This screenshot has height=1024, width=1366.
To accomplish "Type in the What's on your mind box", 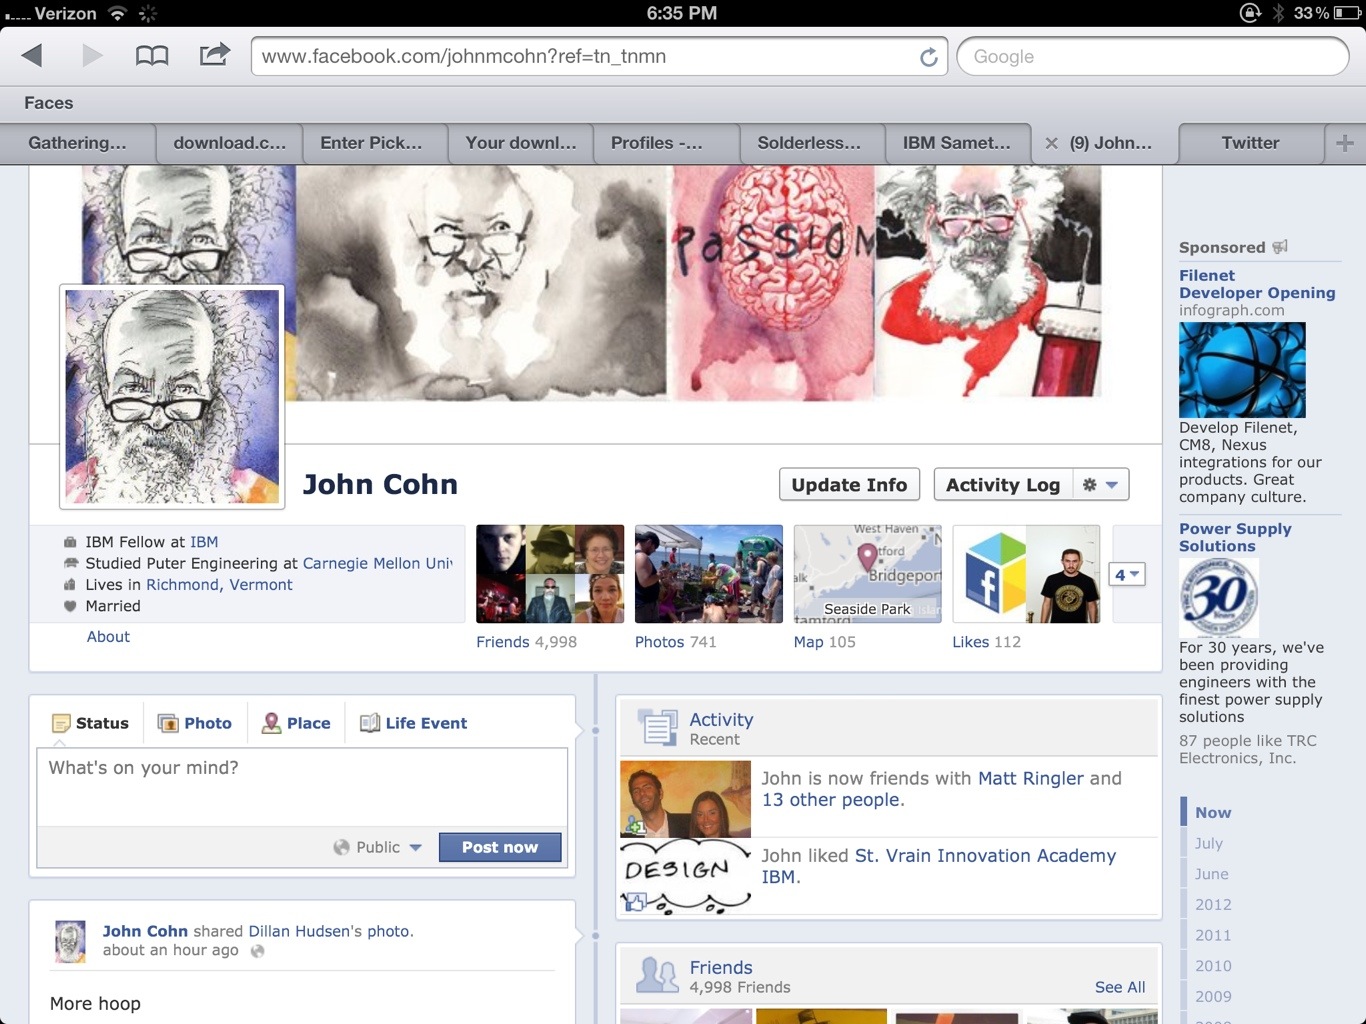I will coord(302,786).
